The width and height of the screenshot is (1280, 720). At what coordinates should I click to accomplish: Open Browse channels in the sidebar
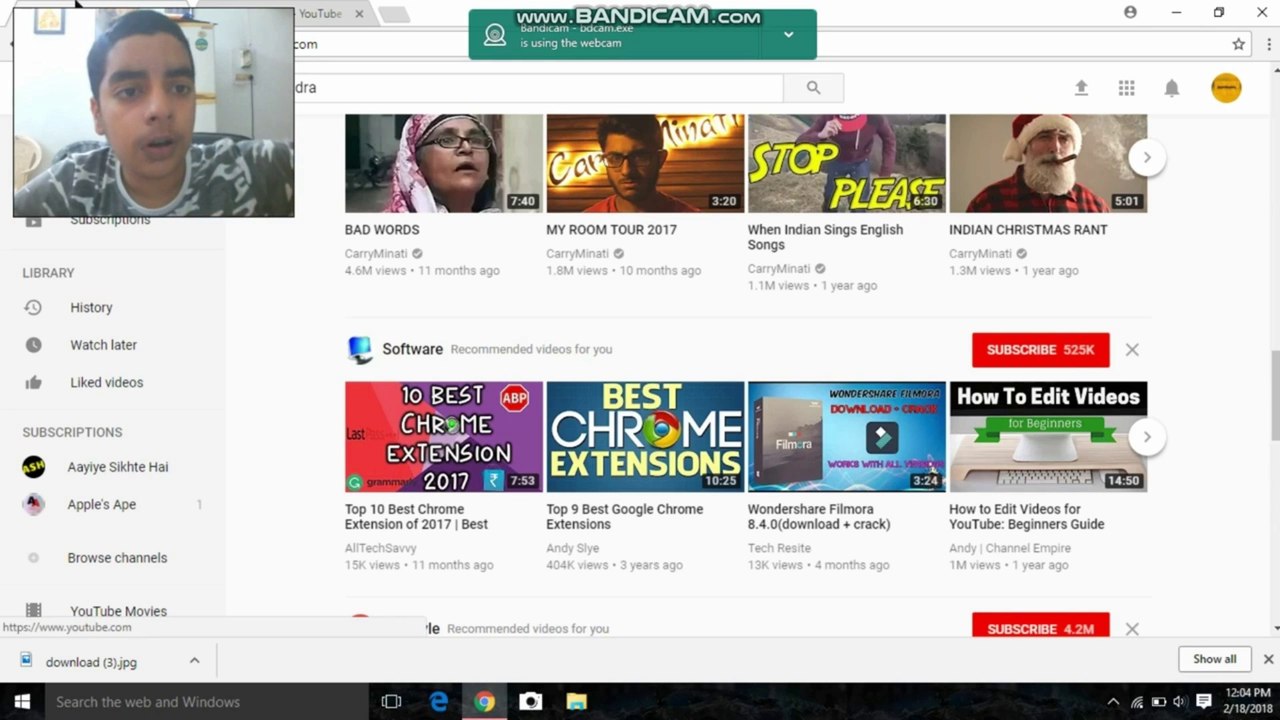pyautogui.click(x=117, y=558)
